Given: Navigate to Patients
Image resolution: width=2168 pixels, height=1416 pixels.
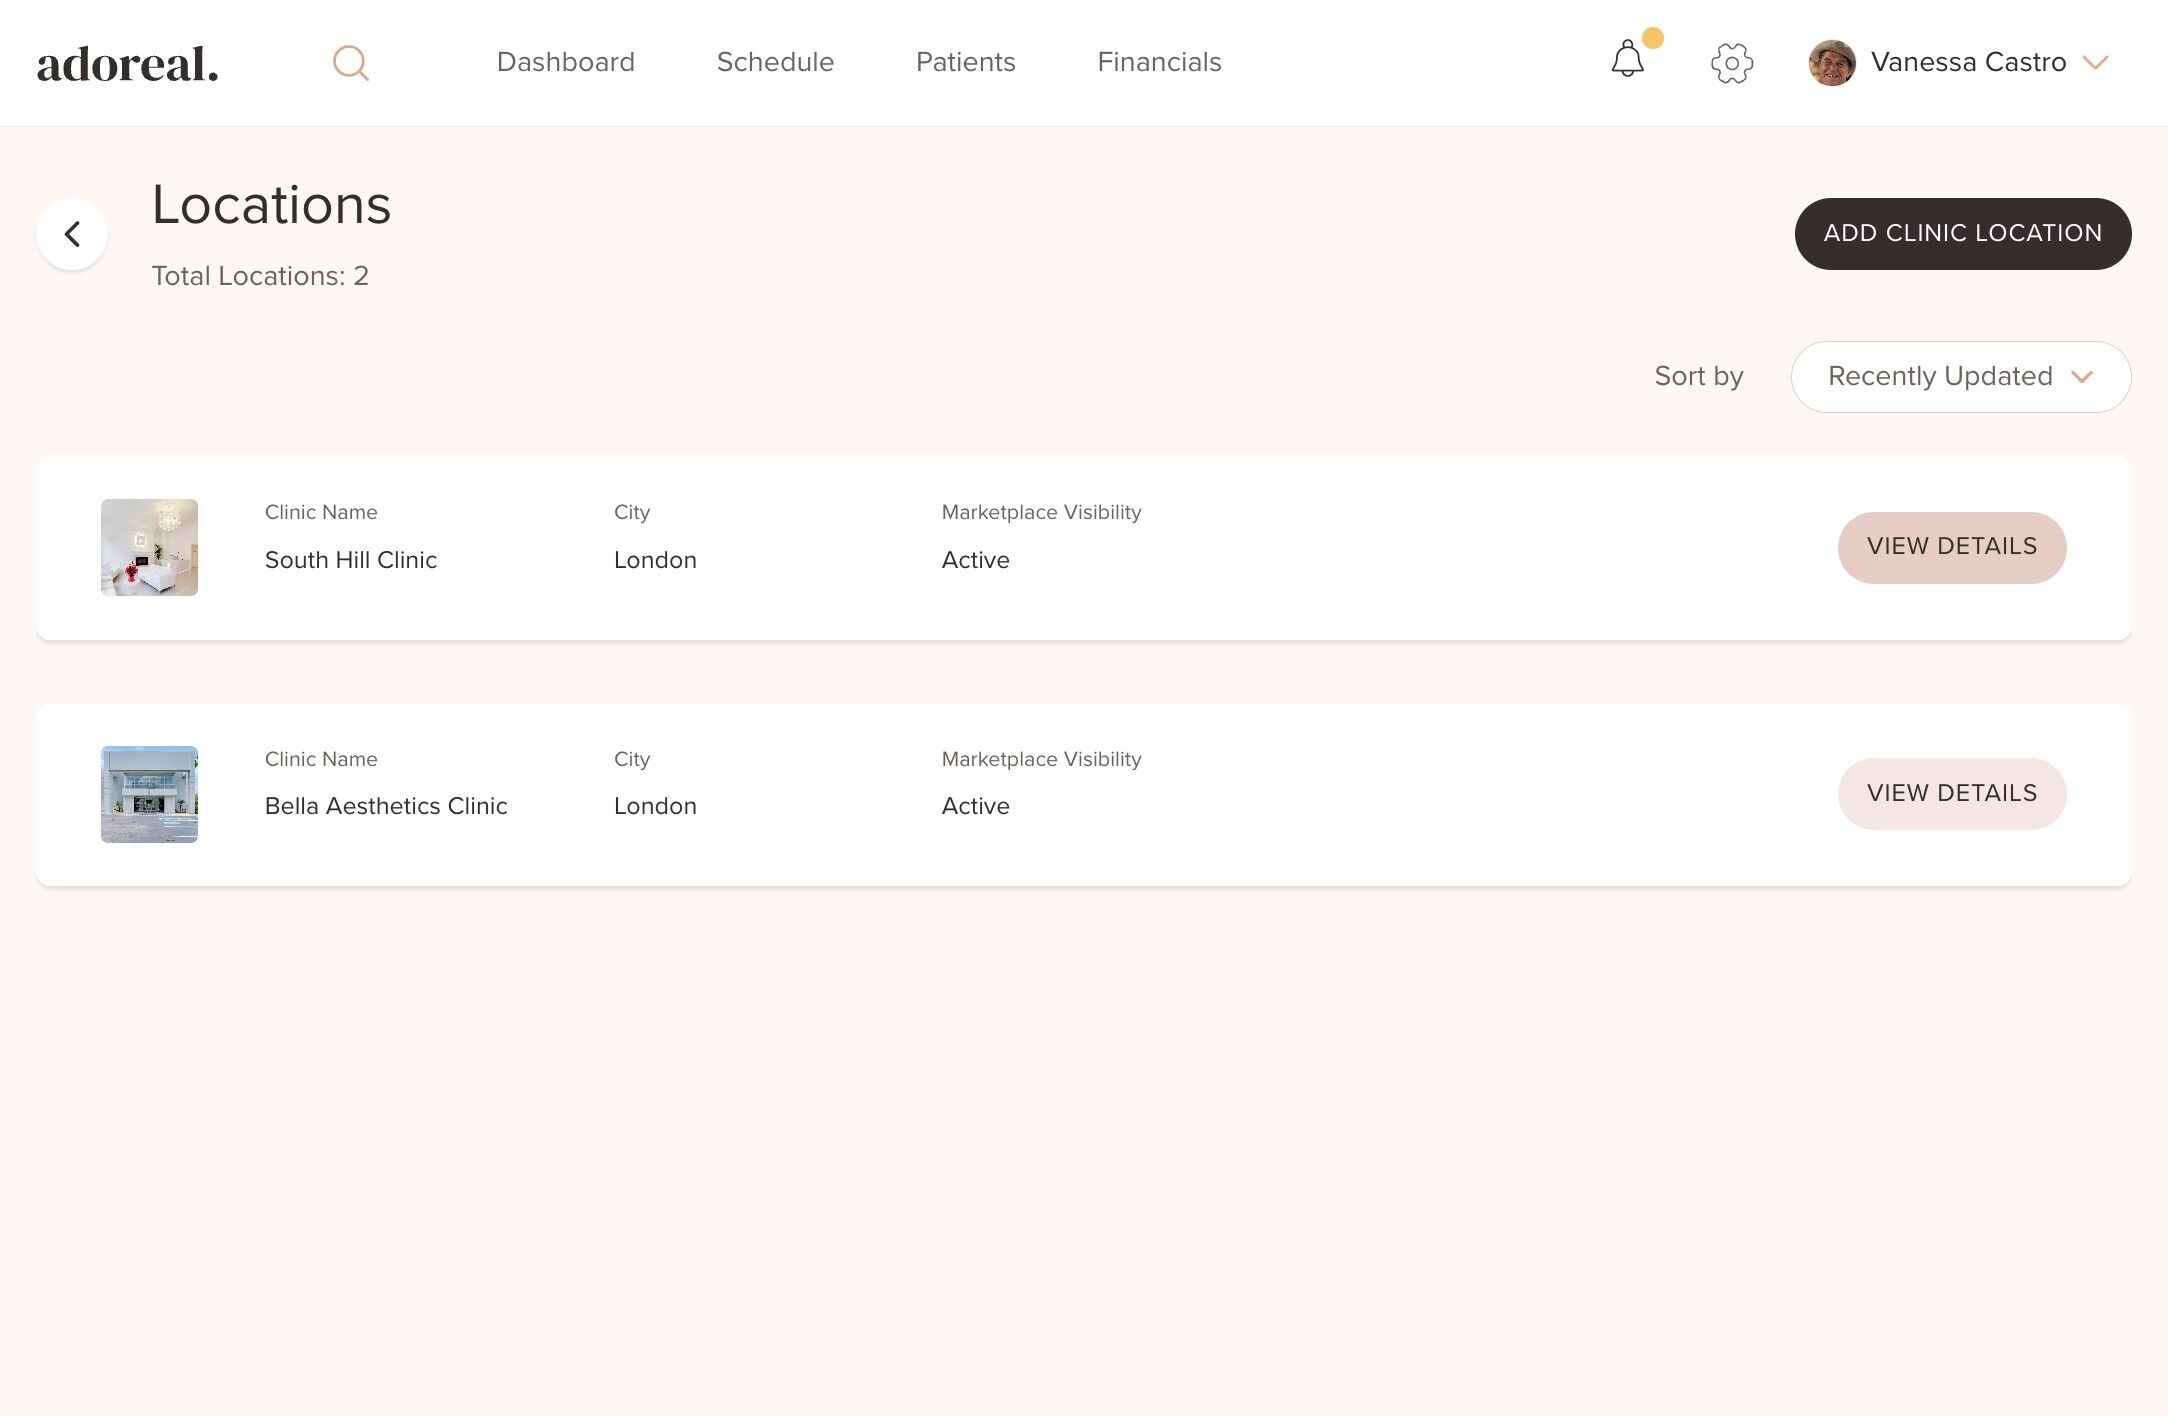Looking at the screenshot, I should (x=965, y=62).
